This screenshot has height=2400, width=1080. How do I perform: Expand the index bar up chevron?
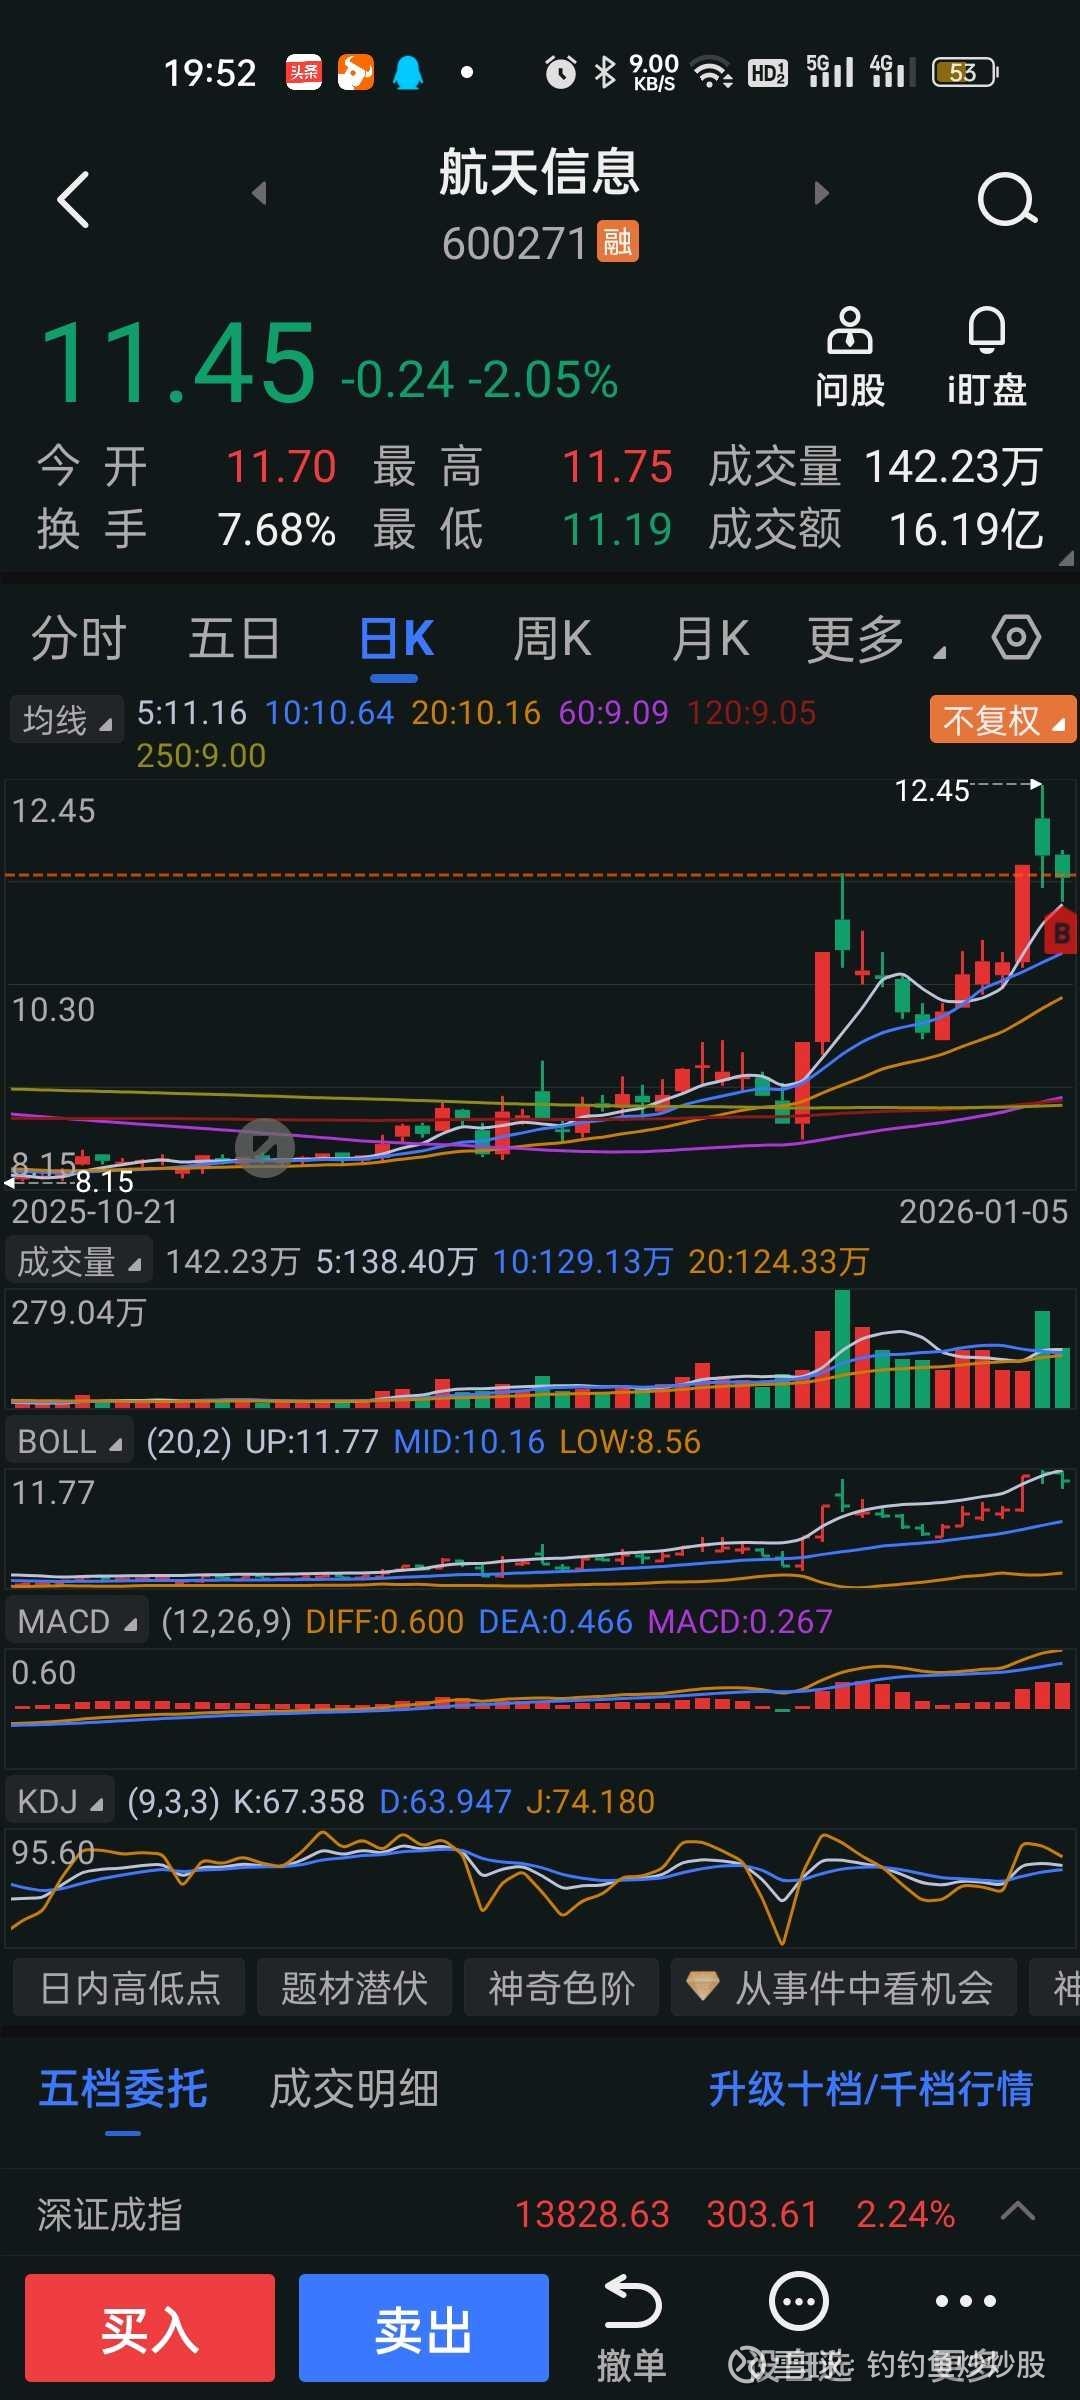click(1018, 2211)
